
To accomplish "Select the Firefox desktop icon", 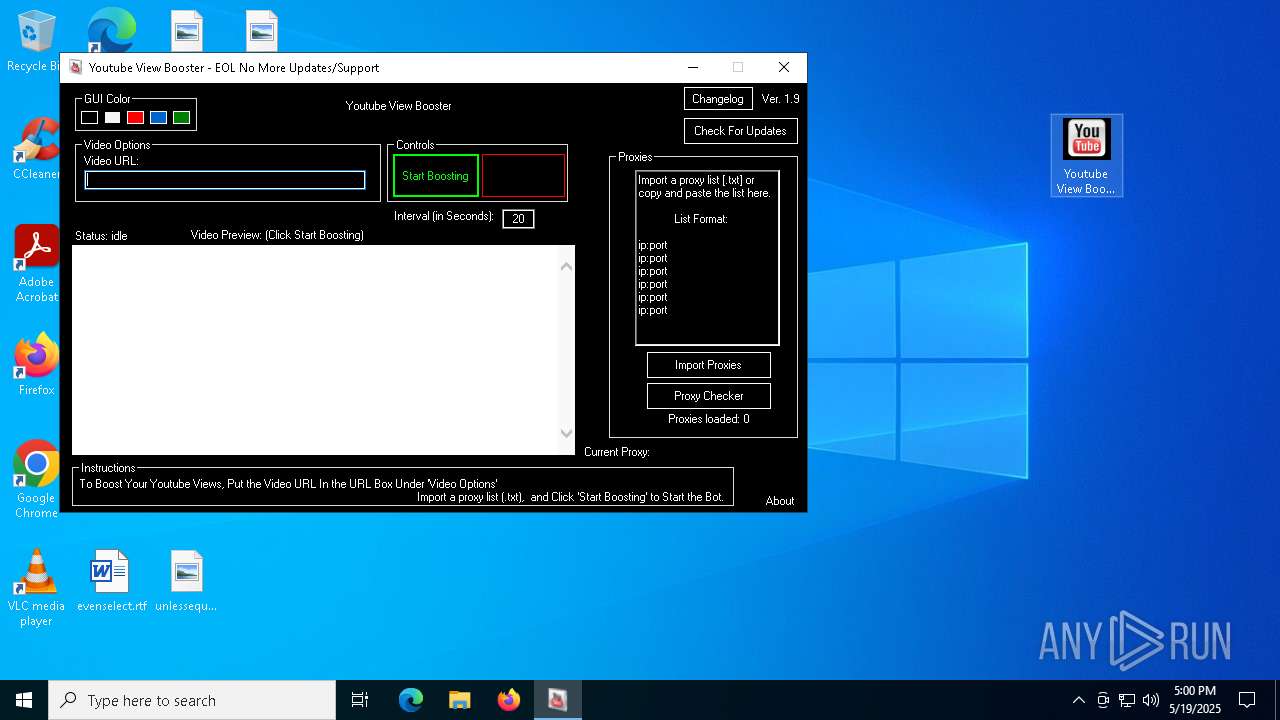I will pyautogui.click(x=36, y=365).
